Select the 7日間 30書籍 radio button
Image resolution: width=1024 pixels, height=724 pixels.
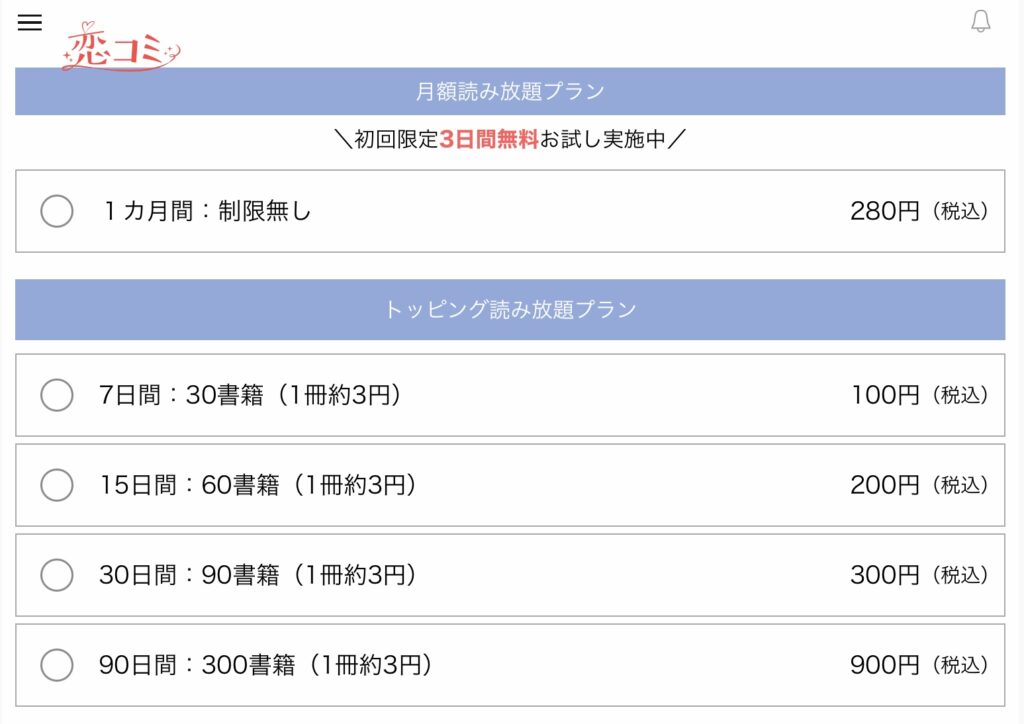[x=57, y=395]
